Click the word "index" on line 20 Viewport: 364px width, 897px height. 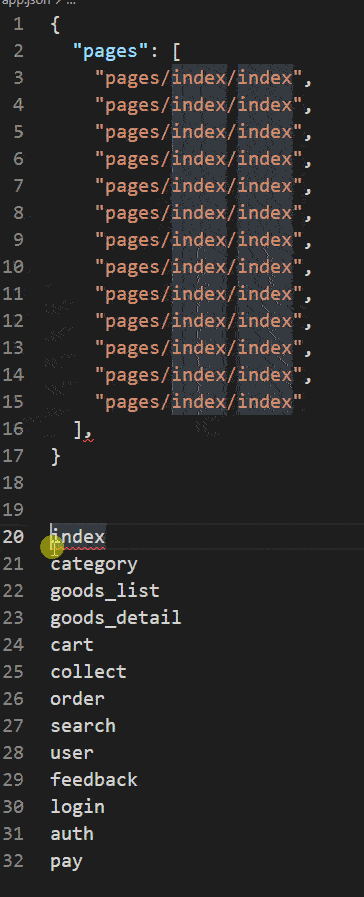pos(78,537)
